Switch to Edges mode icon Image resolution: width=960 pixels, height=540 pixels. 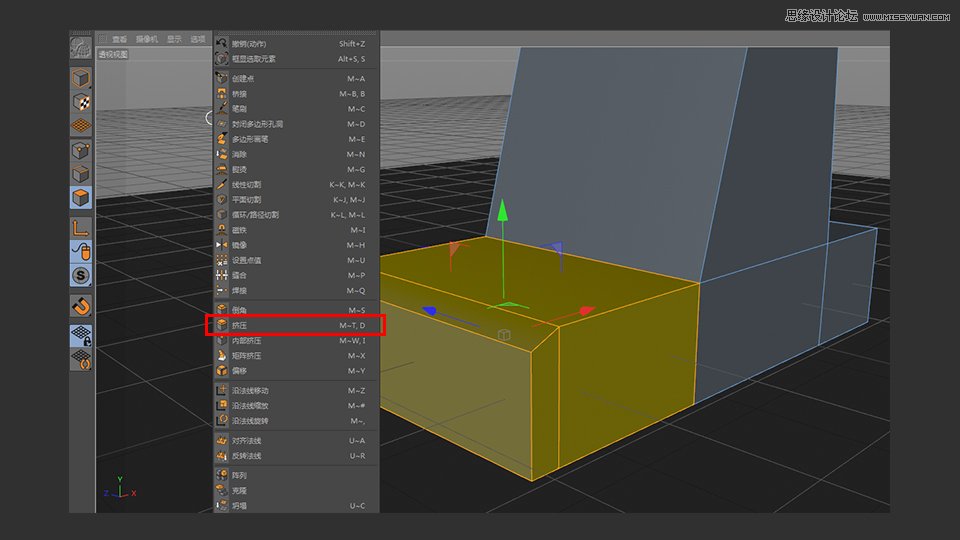click(82, 173)
